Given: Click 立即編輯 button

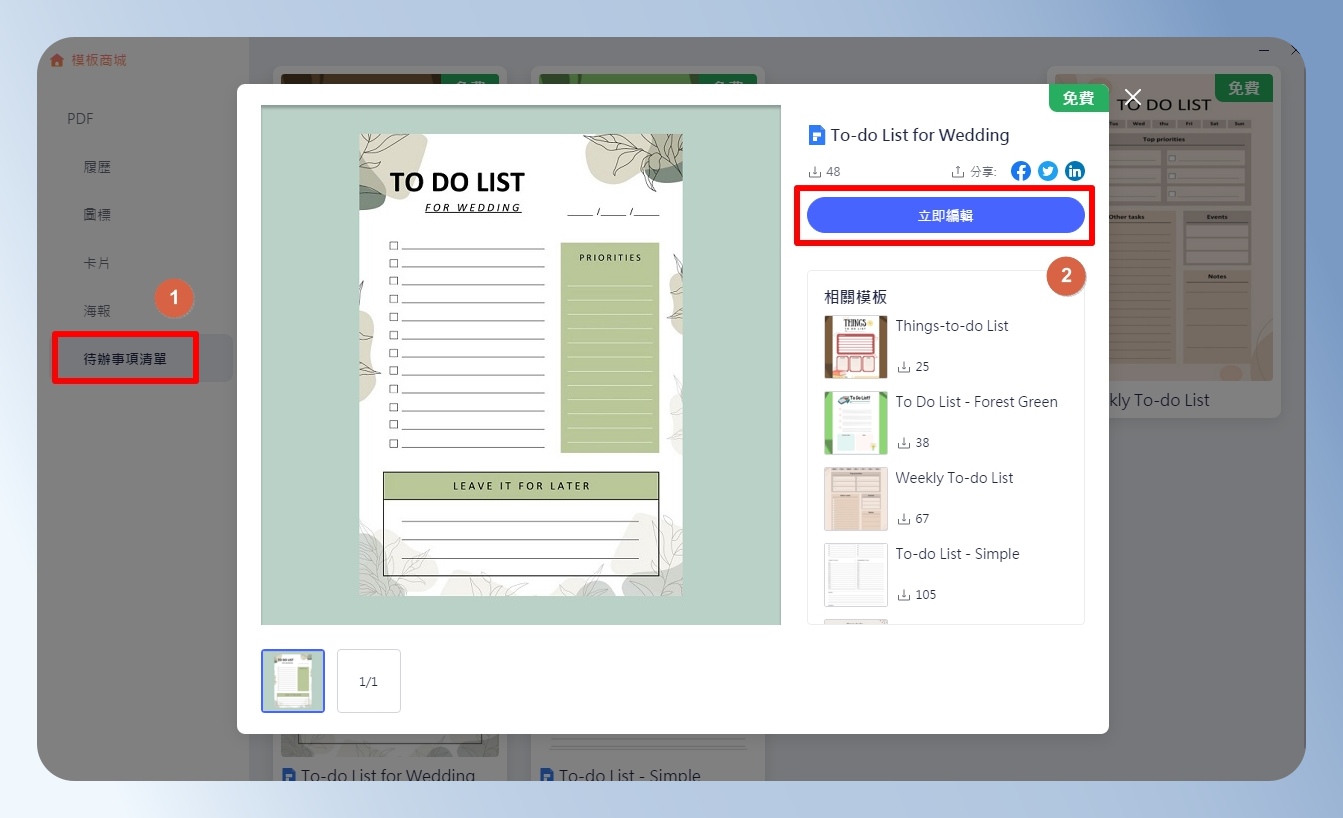Looking at the screenshot, I should pos(945,215).
